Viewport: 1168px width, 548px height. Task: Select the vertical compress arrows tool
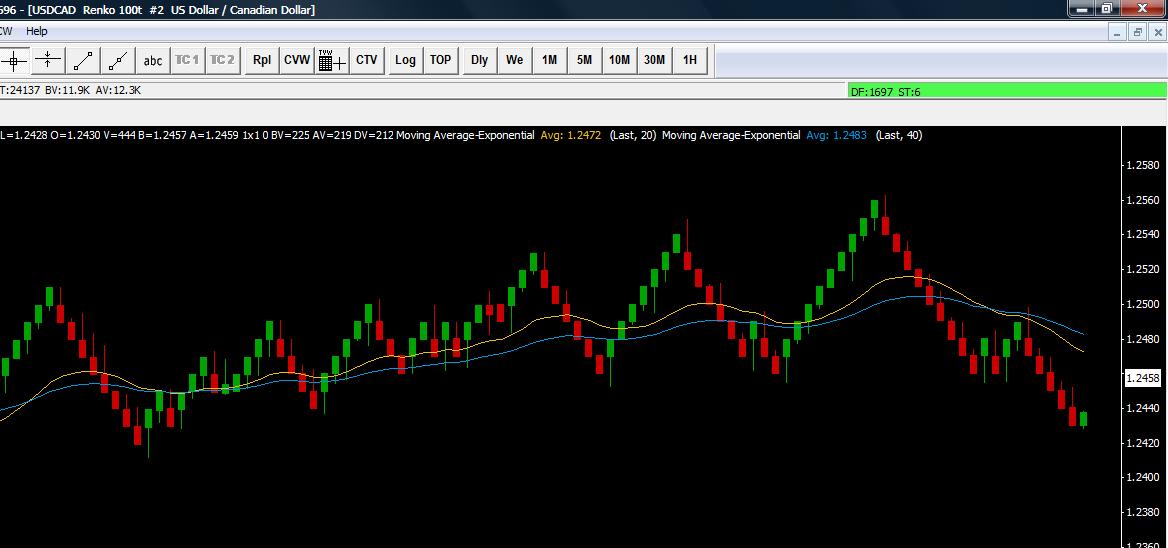click(48, 60)
